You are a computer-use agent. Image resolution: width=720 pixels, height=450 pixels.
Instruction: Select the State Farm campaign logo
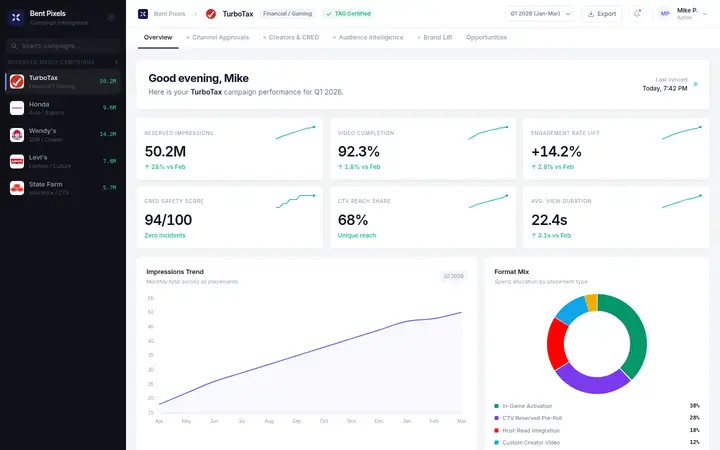coord(17,188)
